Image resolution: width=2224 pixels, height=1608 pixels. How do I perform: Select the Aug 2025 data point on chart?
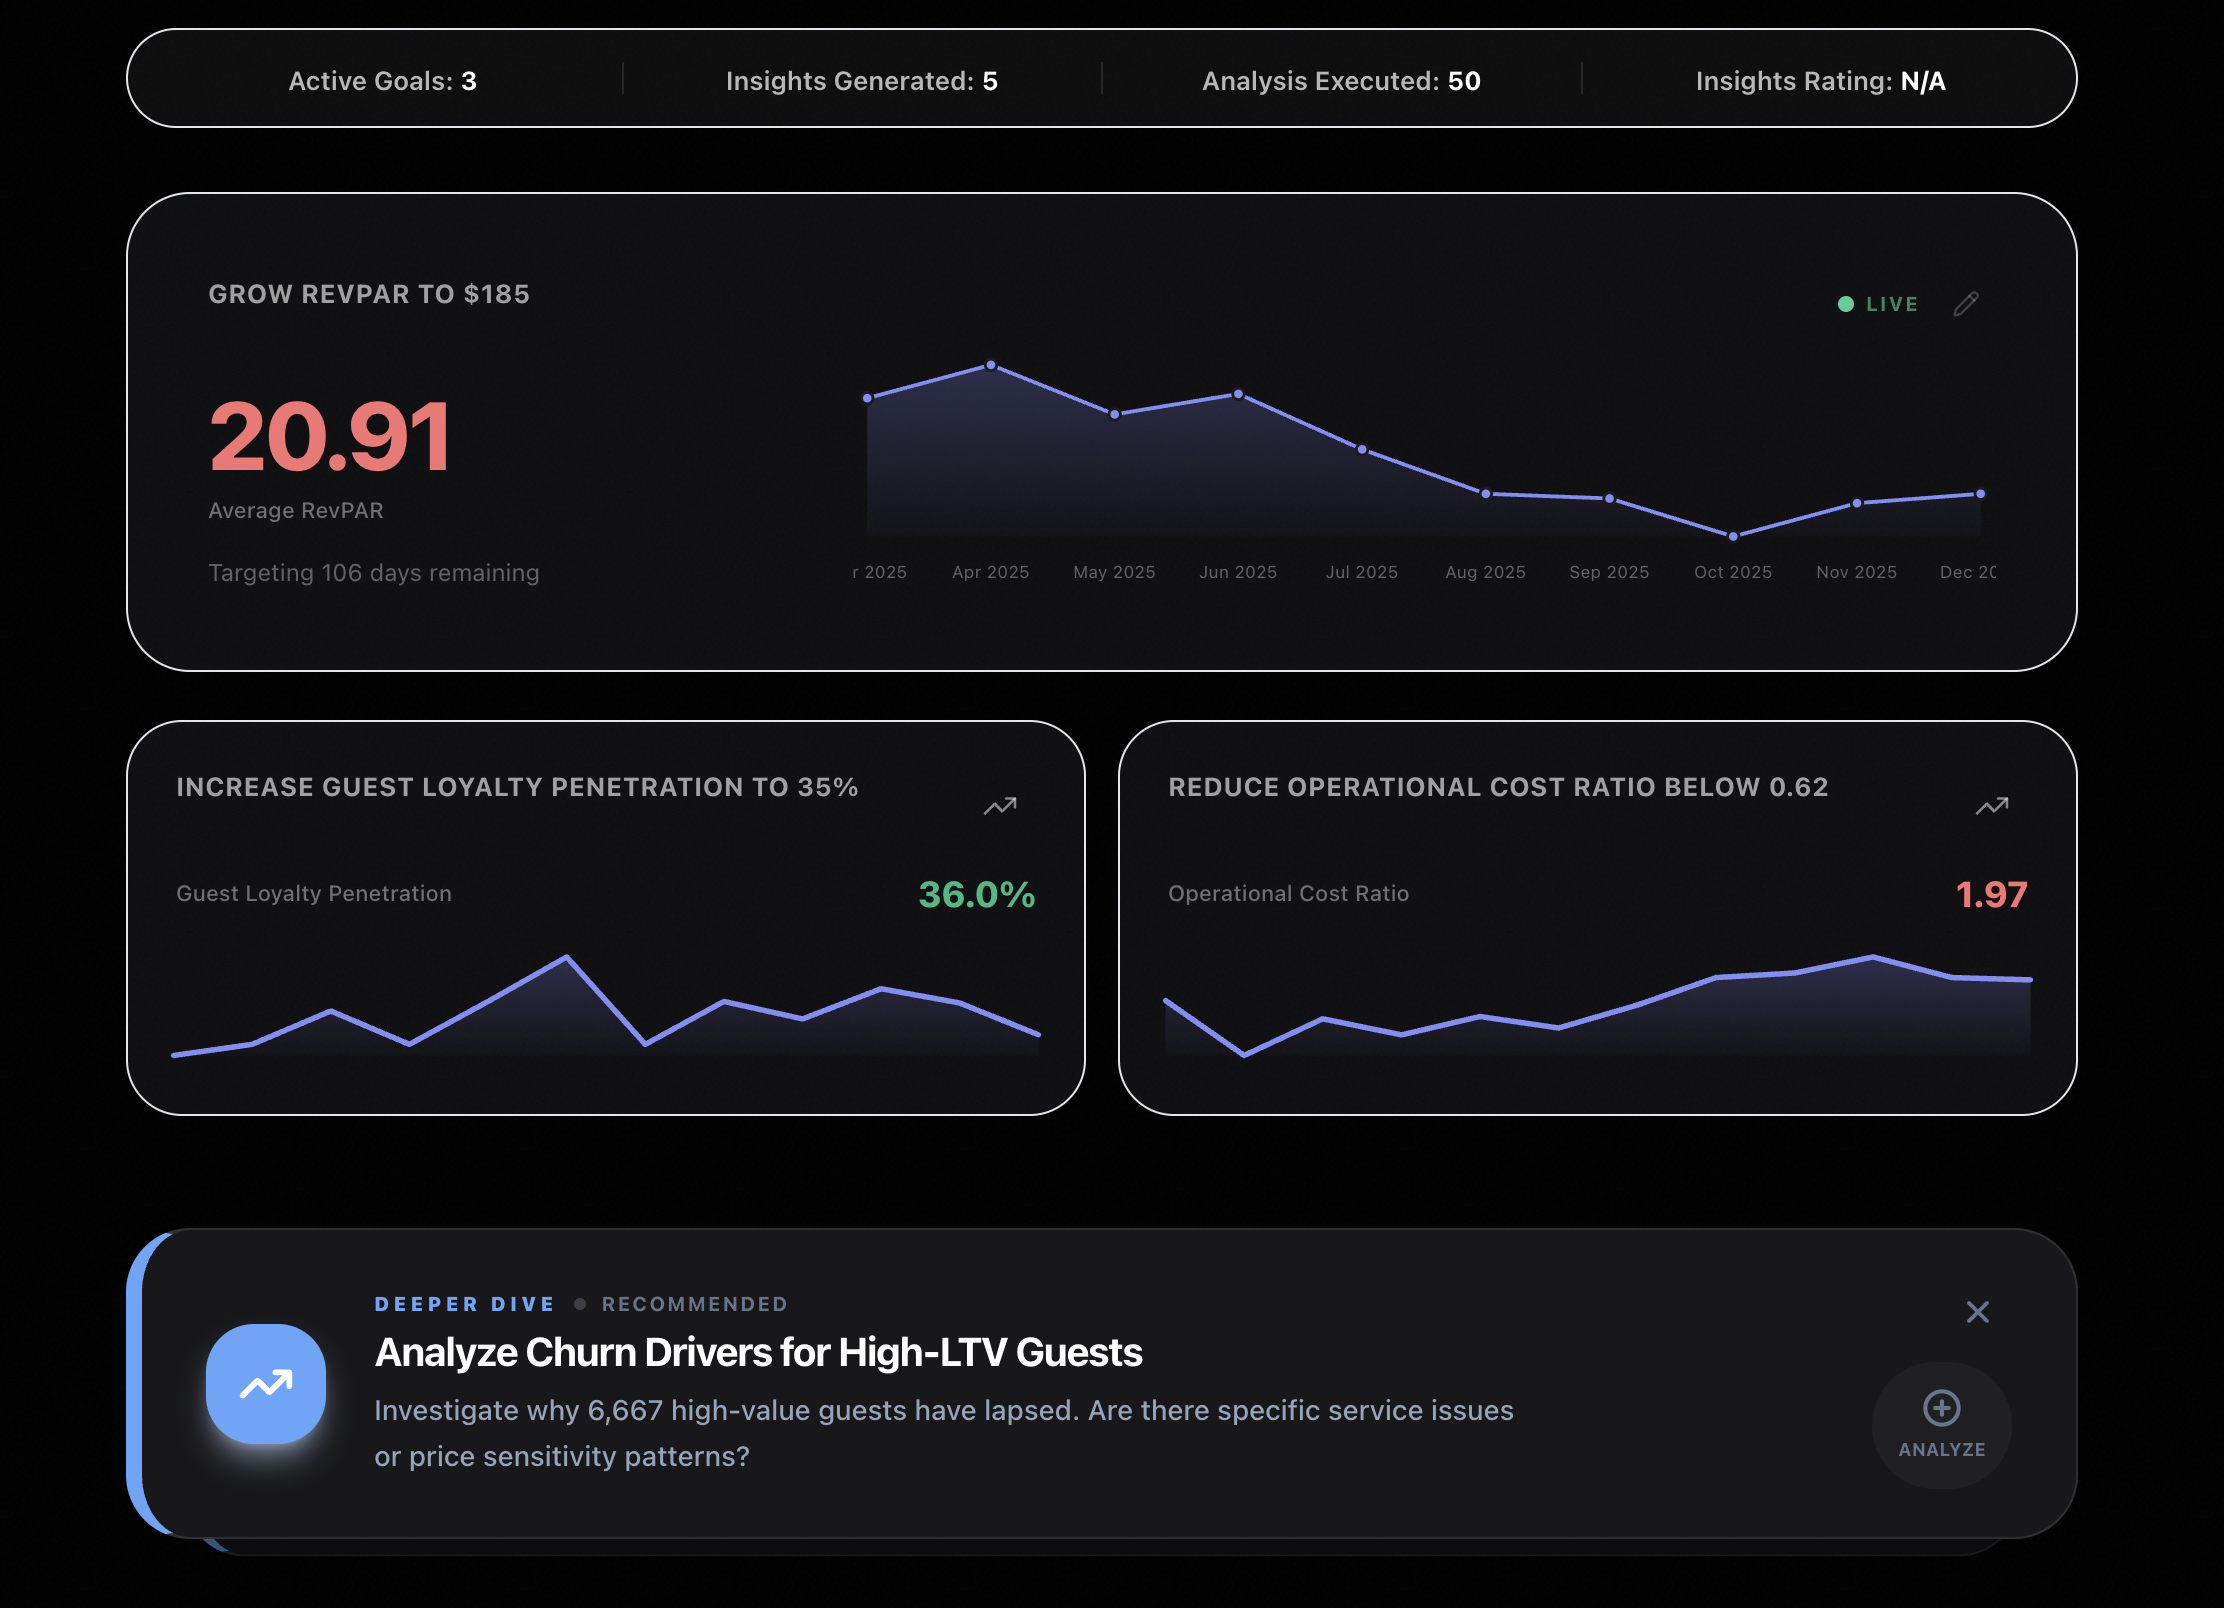tap(1486, 494)
